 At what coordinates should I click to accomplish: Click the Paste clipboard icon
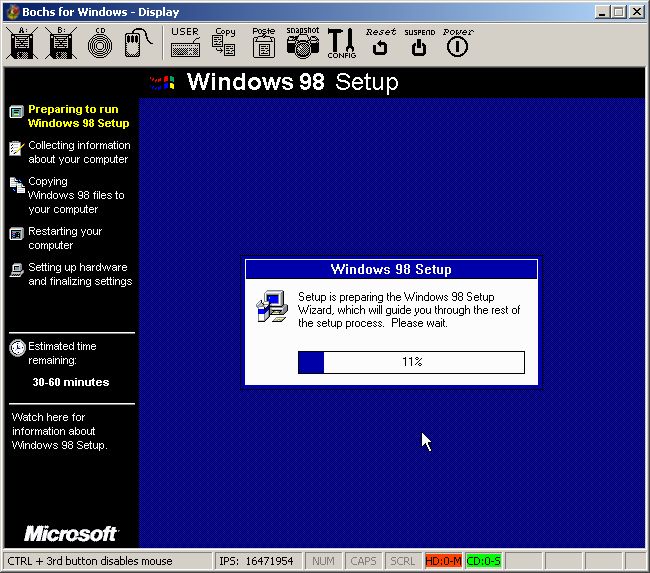pyautogui.click(x=264, y=42)
